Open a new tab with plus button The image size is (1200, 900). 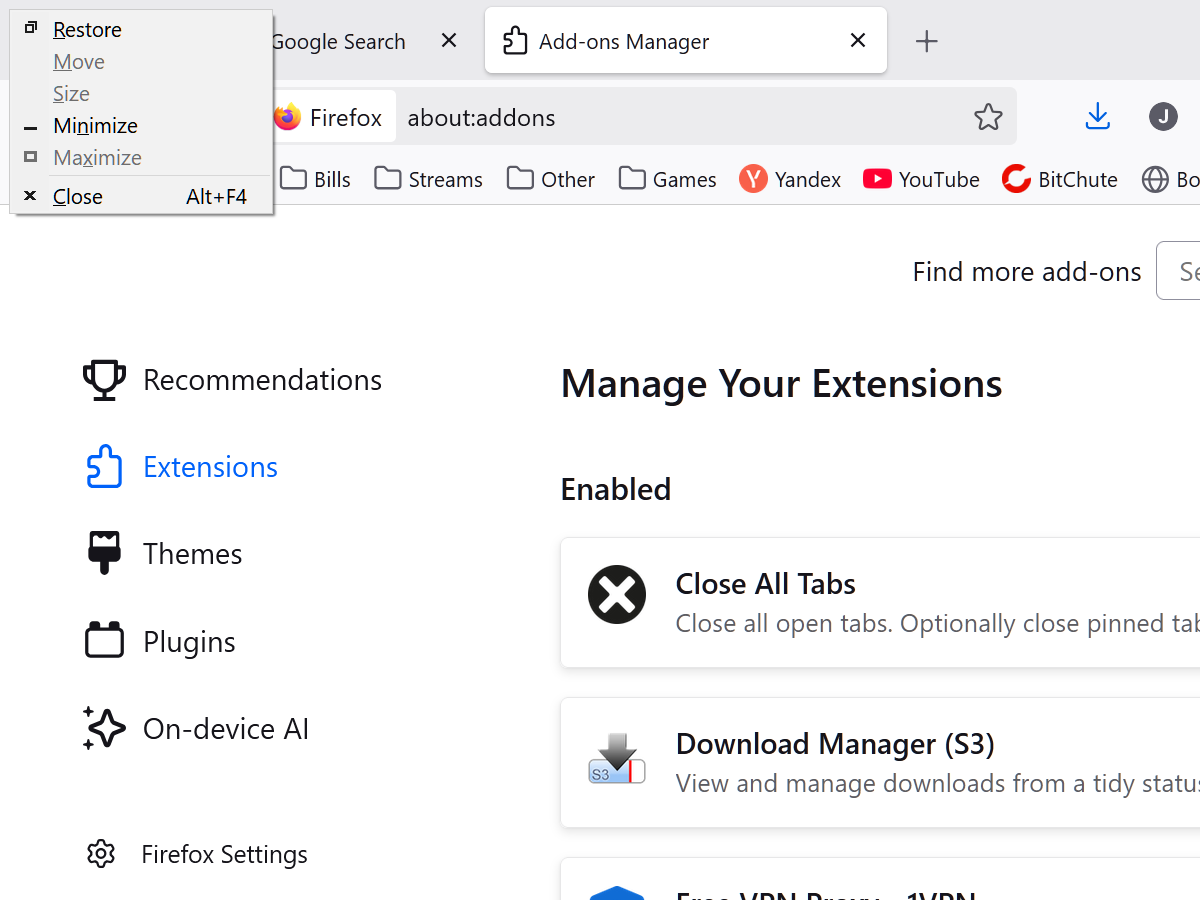[927, 41]
